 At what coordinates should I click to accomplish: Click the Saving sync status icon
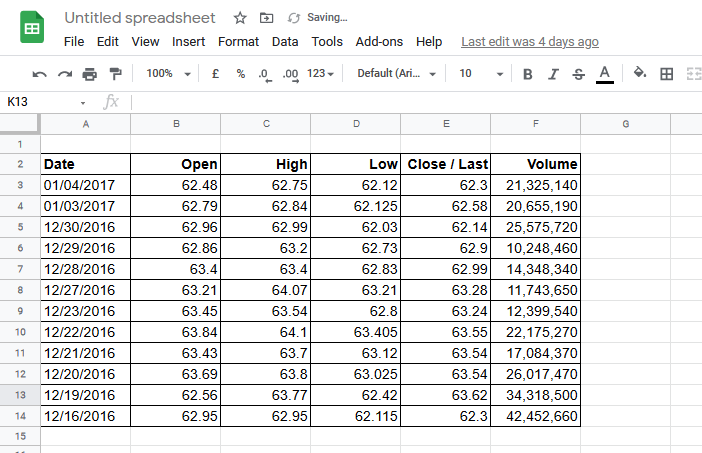[x=293, y=18]
